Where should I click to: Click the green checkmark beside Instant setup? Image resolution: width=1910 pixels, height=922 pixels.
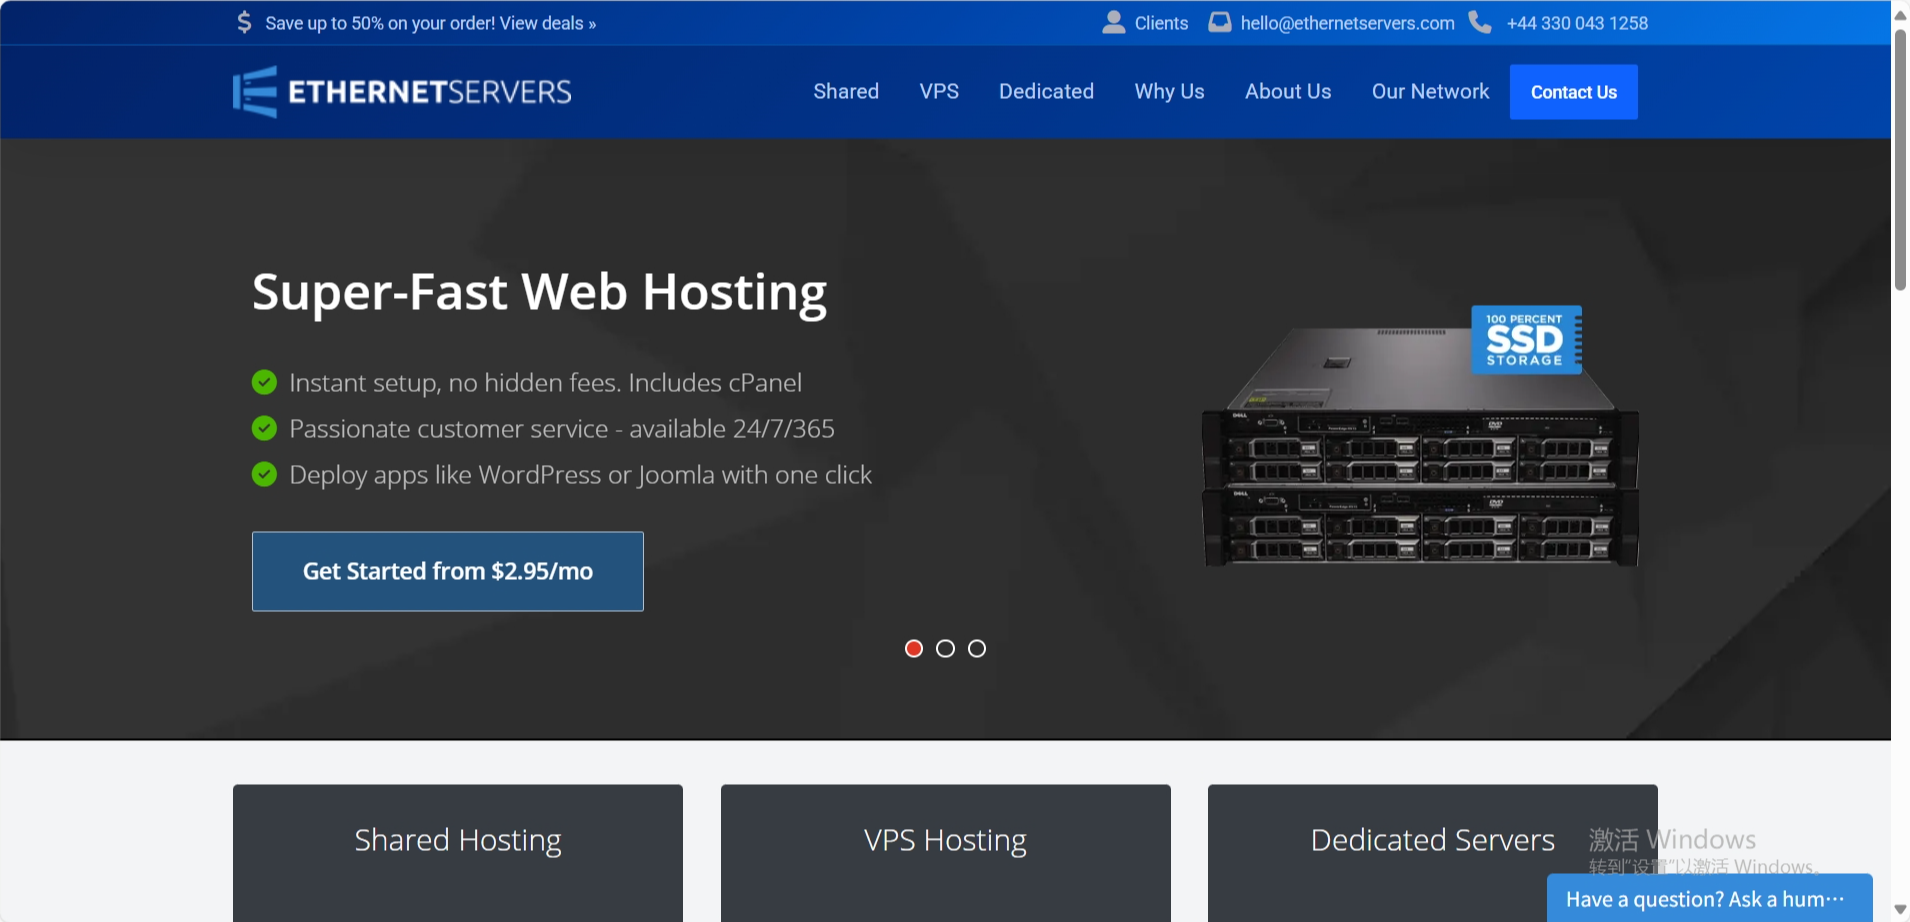(x=264, y=382)
